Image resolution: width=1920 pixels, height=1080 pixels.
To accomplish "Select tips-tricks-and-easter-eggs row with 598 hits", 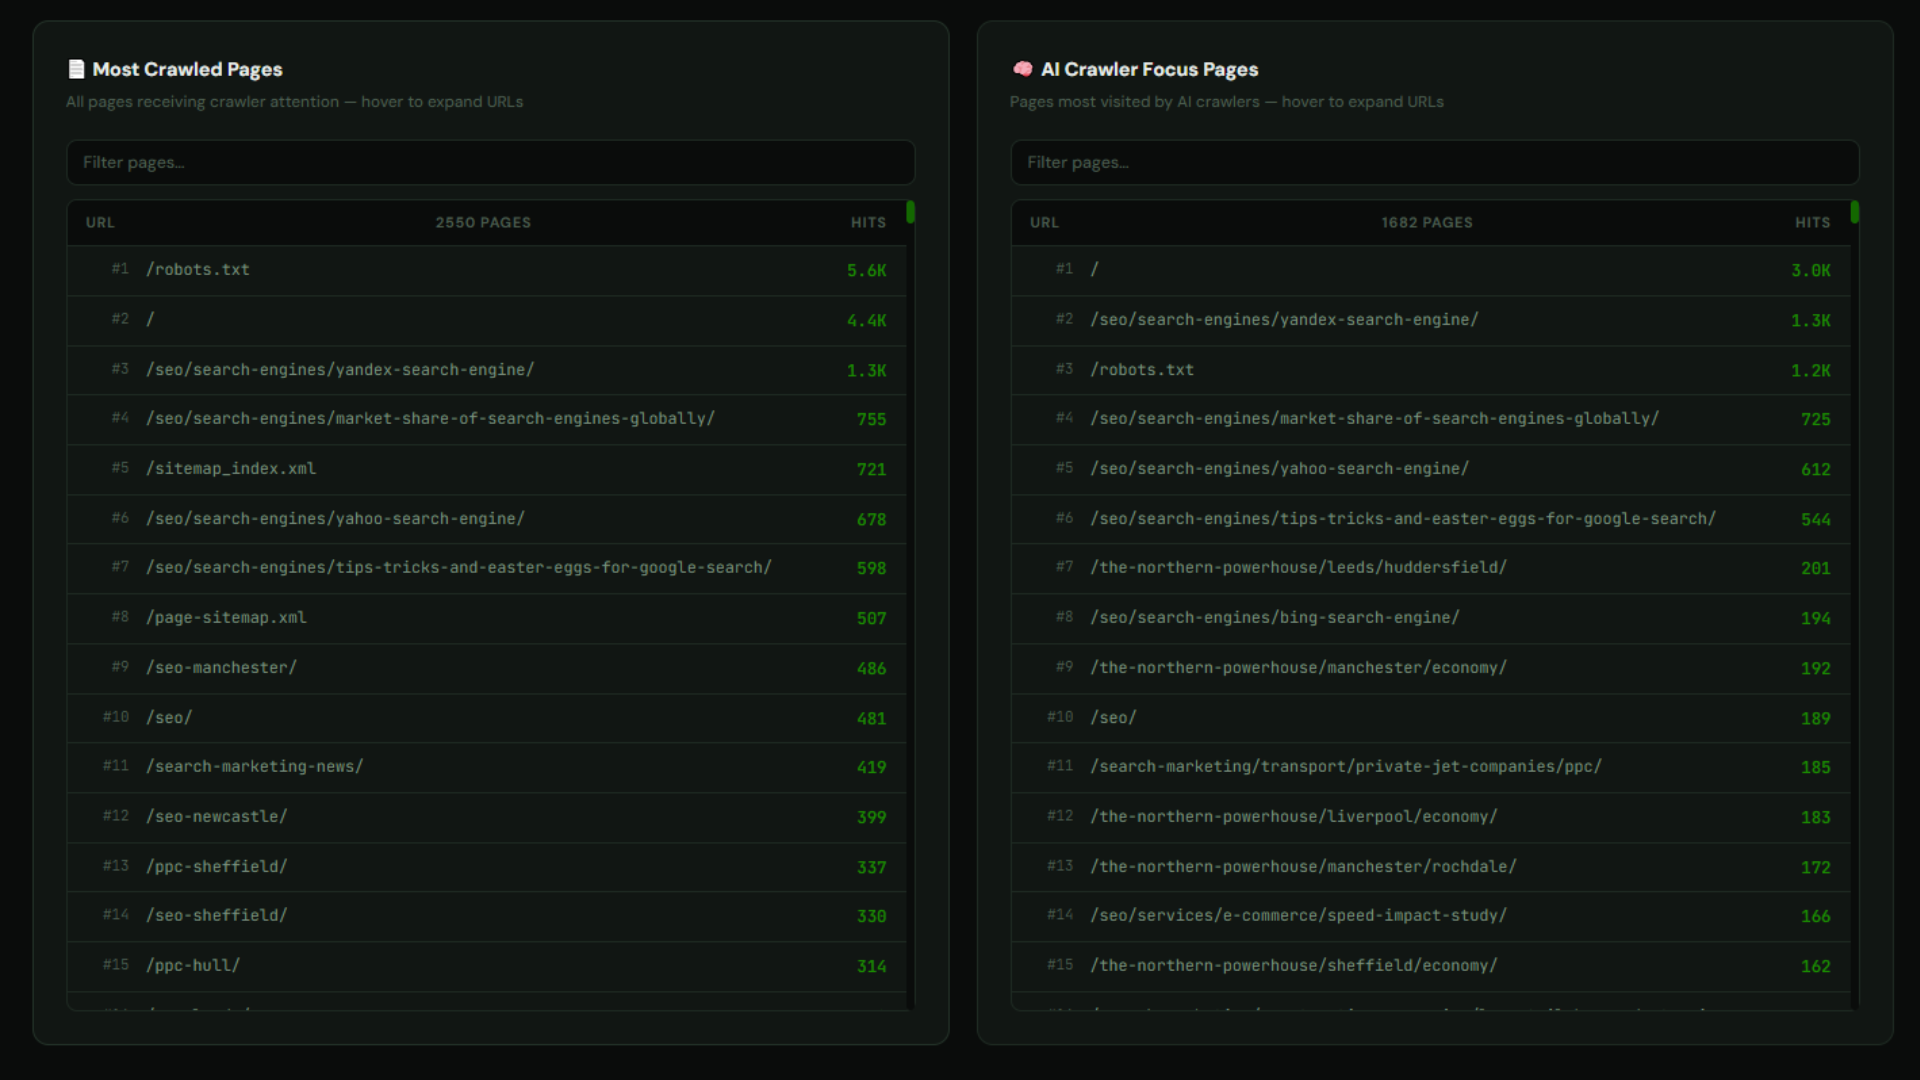I will [x=487, y=568].
